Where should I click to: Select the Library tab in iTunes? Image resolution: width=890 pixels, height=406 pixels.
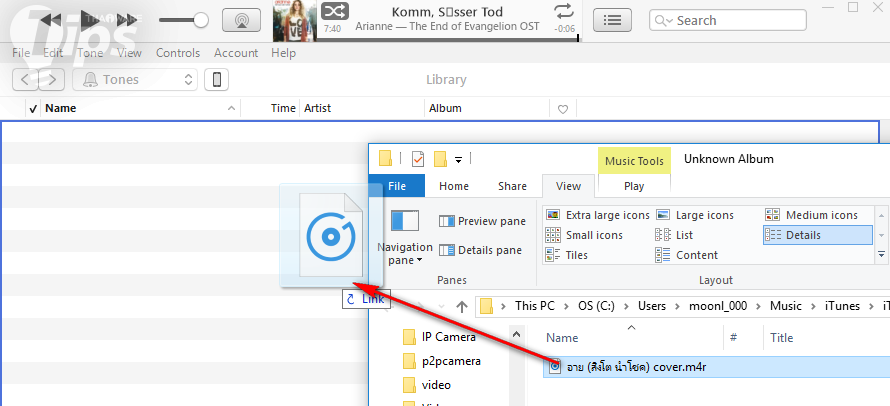tap(446, 79)
